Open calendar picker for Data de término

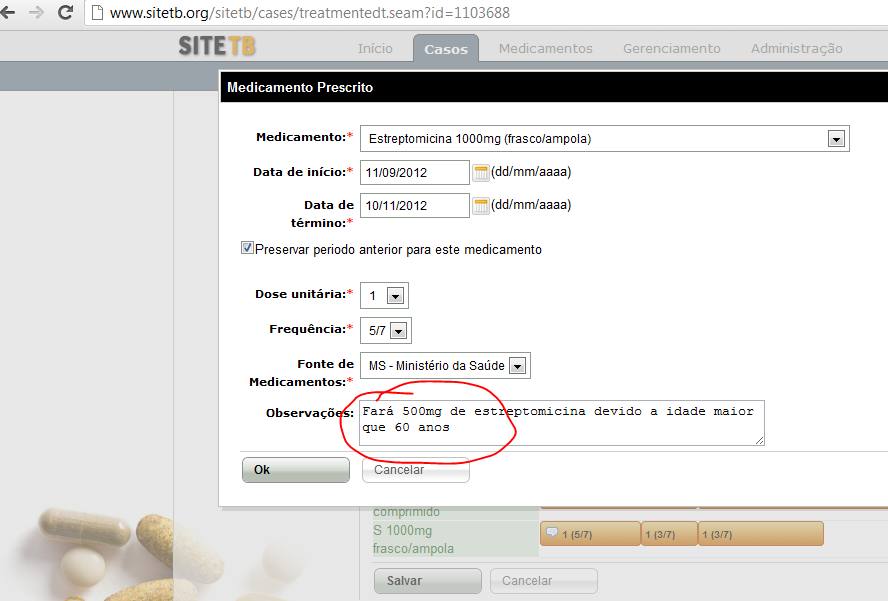[x=480, y=205]
